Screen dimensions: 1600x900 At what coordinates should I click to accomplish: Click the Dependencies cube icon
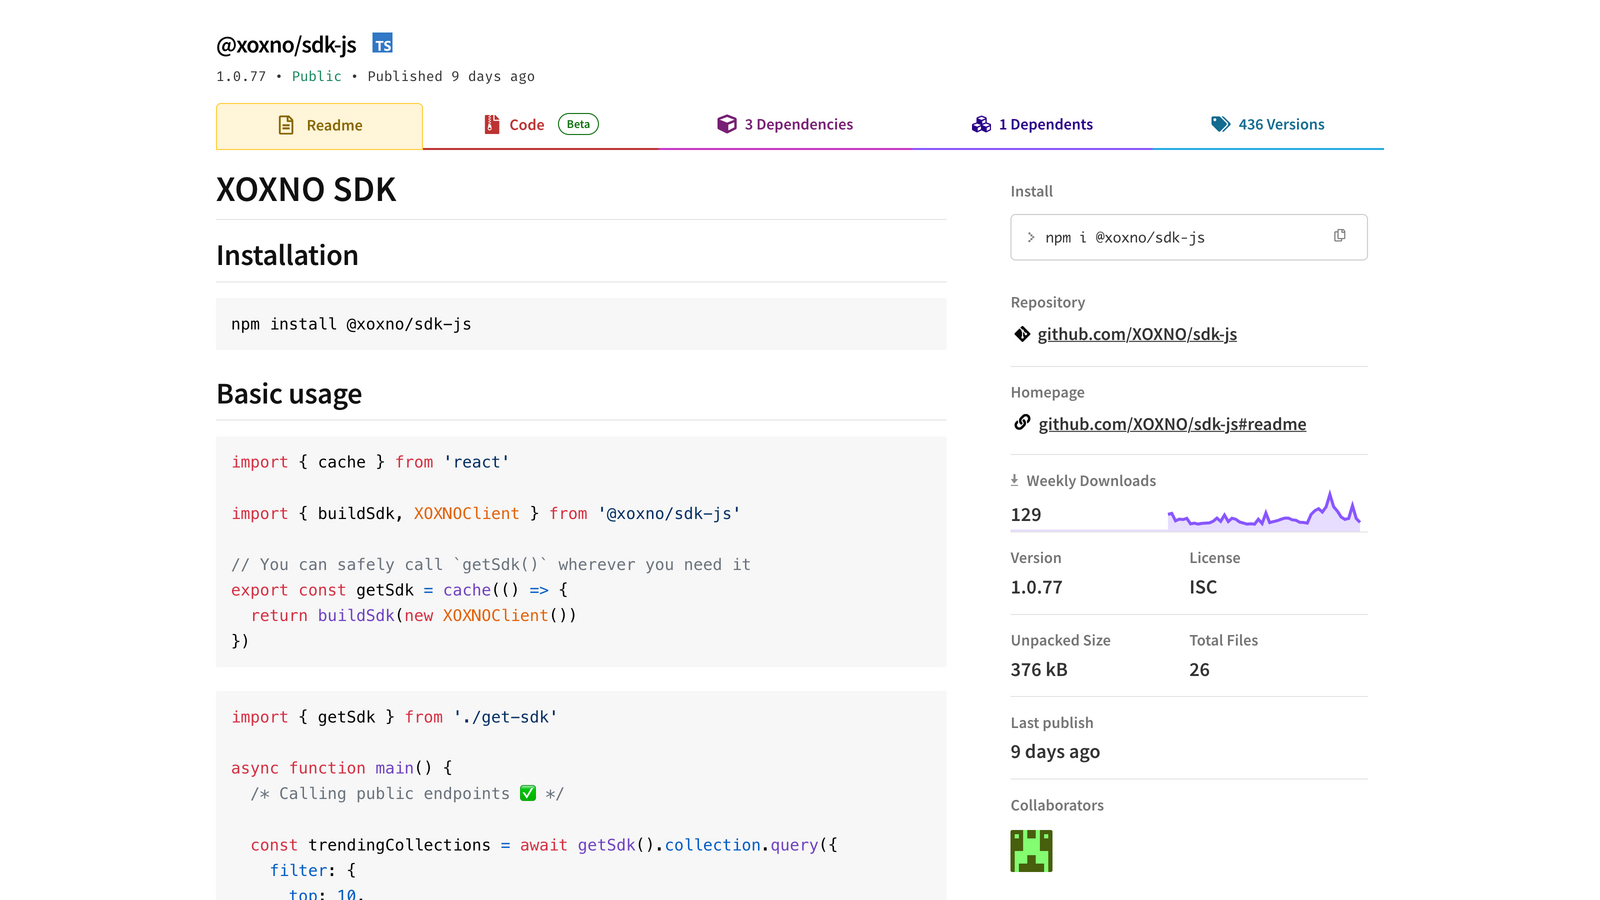(727, 124)
